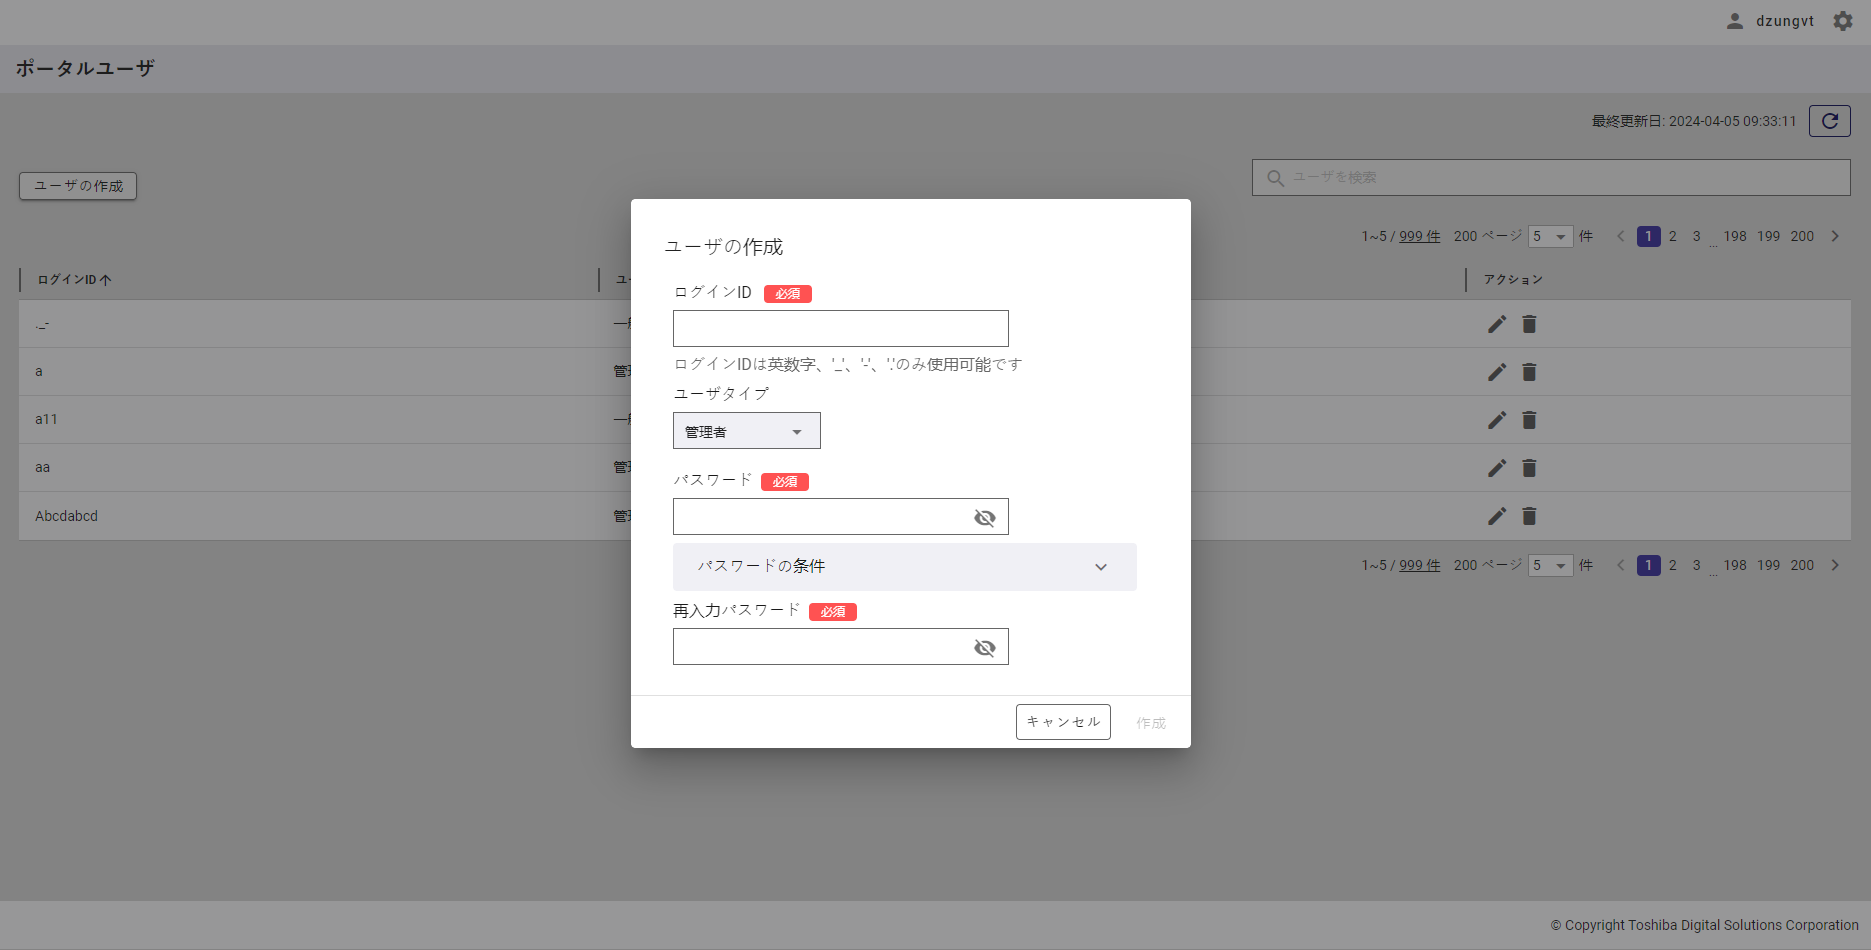Open the ユーザタイプ dropdown showing 管理者
The width and height of the screenshot is (1871, 950).
(746, 431)
